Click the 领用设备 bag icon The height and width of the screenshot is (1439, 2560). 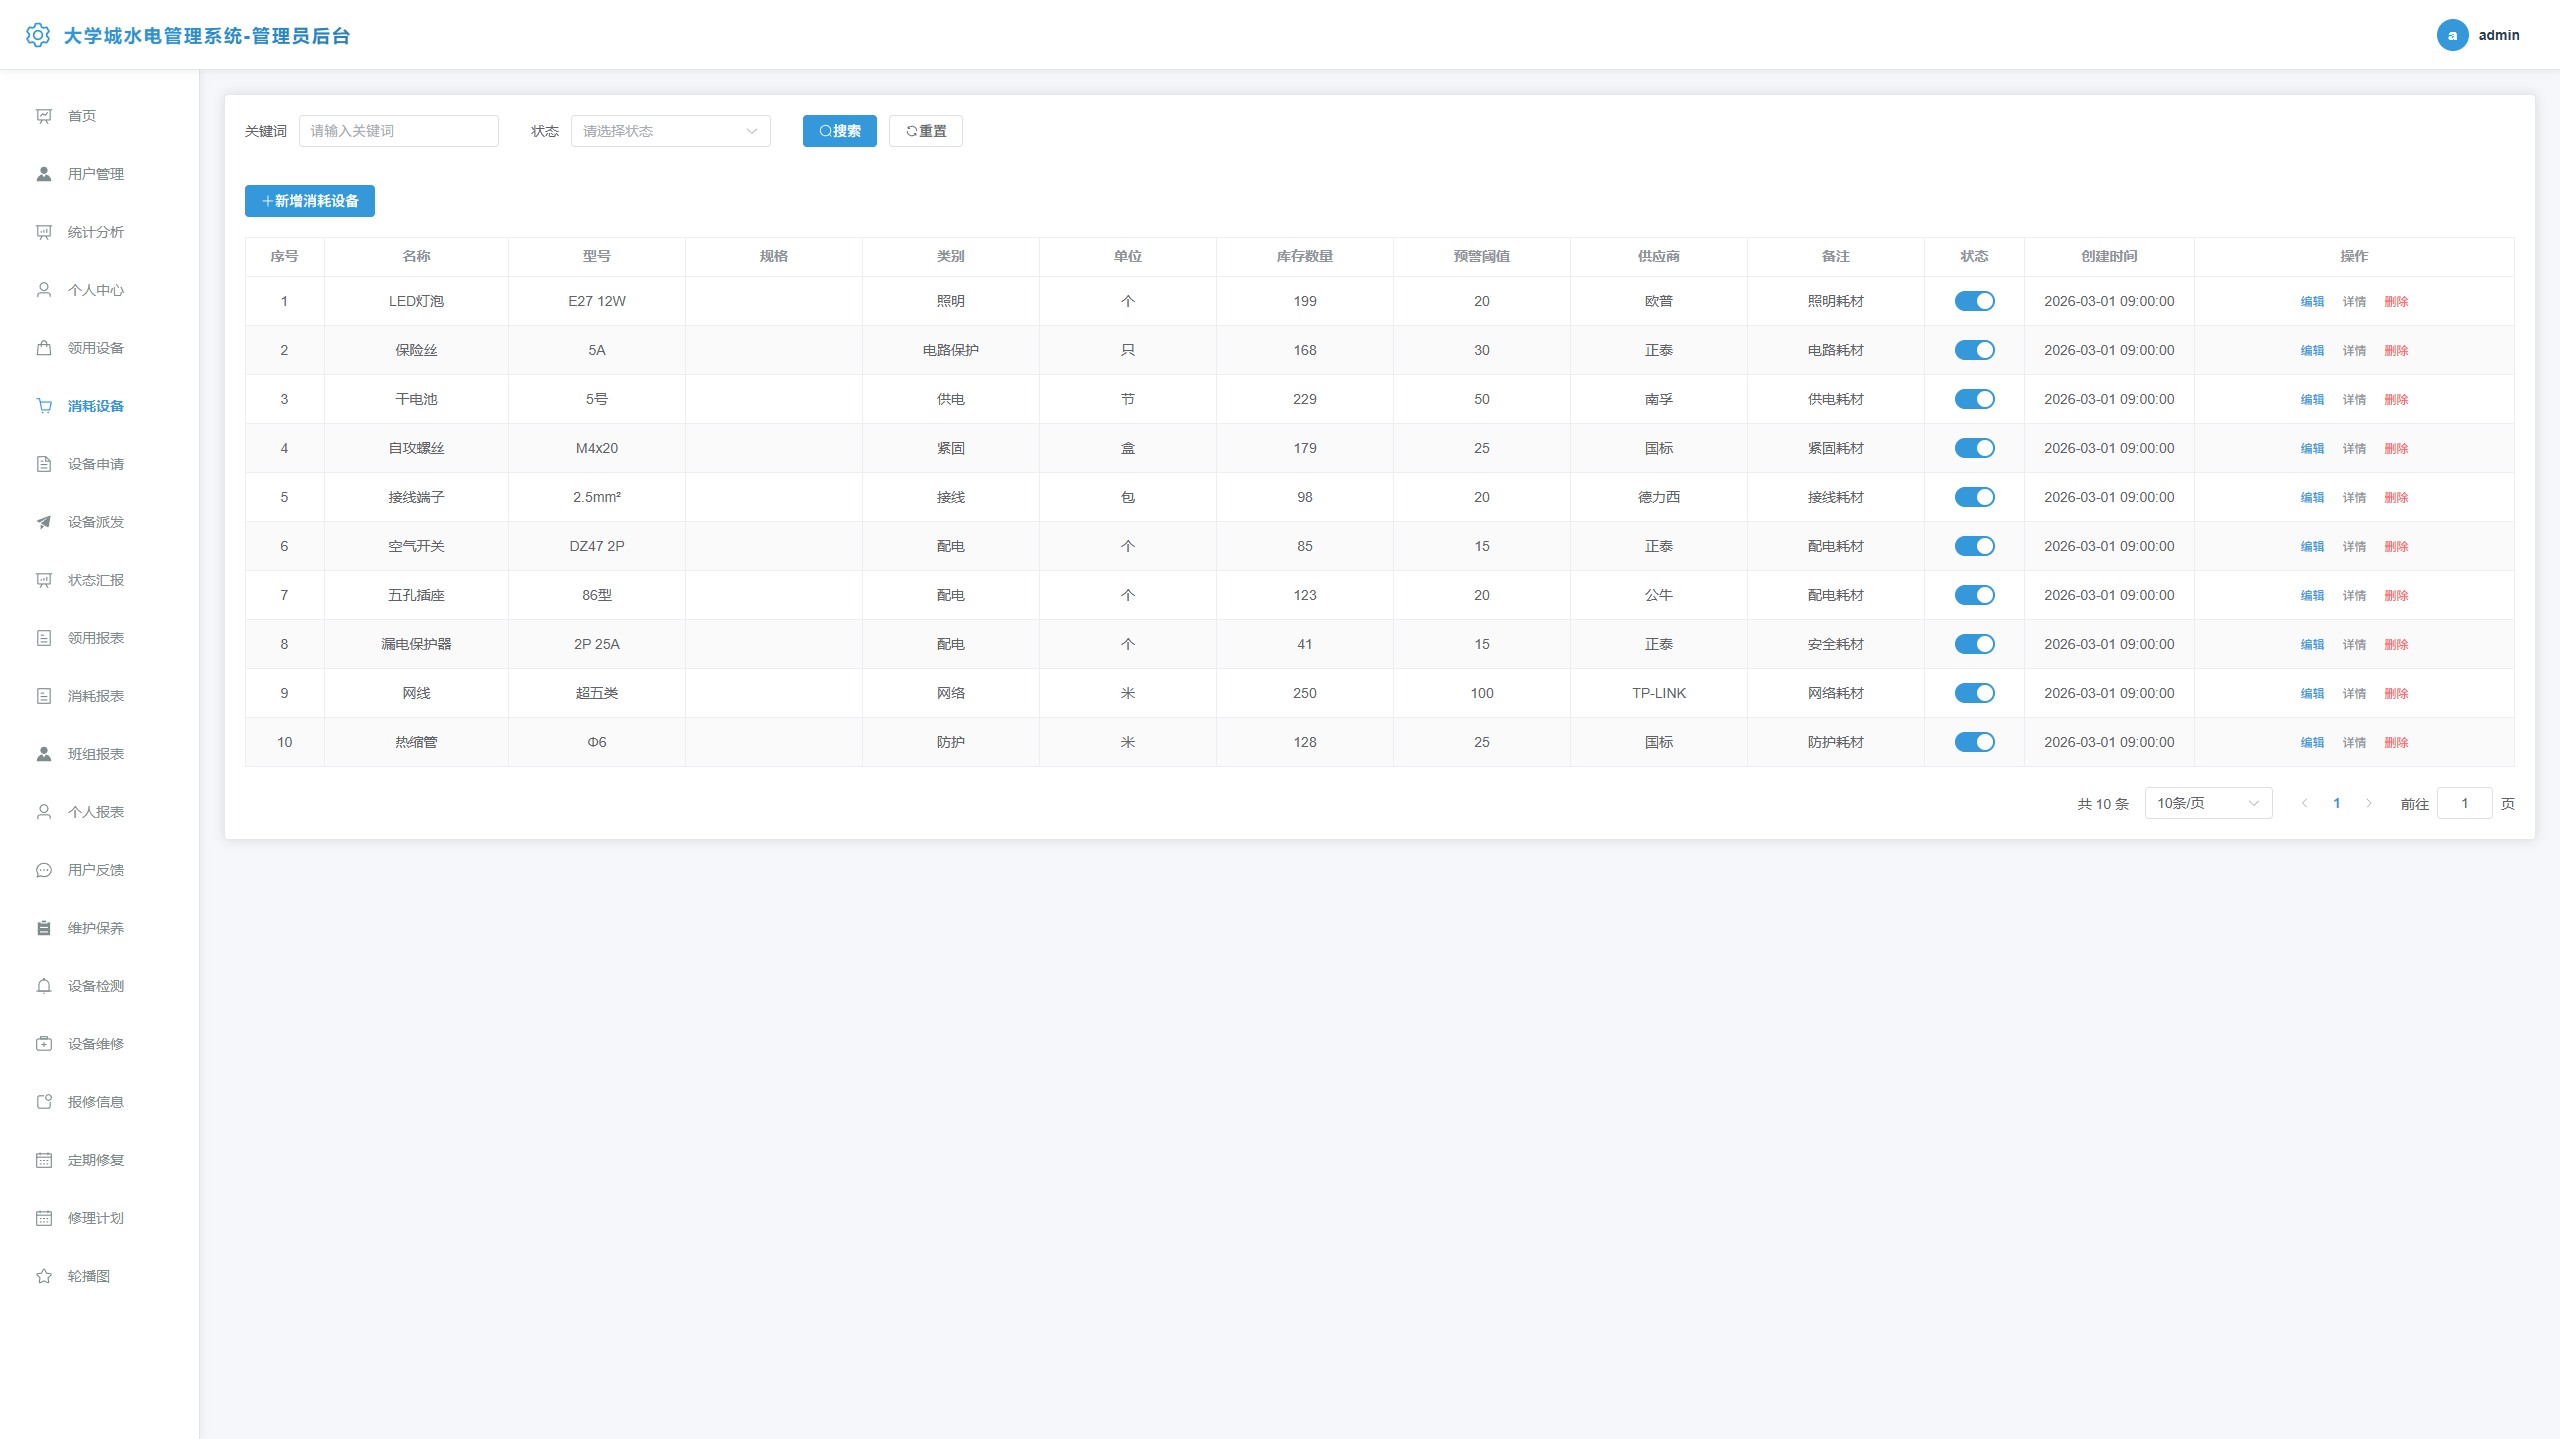point(44,348)
